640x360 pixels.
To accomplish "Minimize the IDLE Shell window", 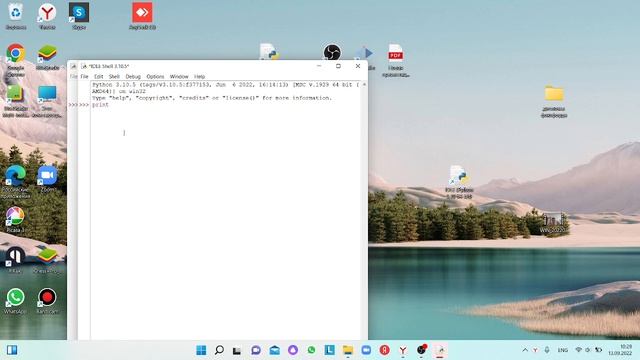I will point(319,66).
